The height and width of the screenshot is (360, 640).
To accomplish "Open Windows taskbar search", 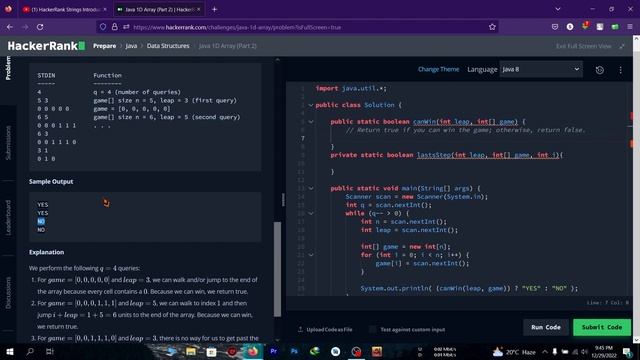I will (30, 351).
